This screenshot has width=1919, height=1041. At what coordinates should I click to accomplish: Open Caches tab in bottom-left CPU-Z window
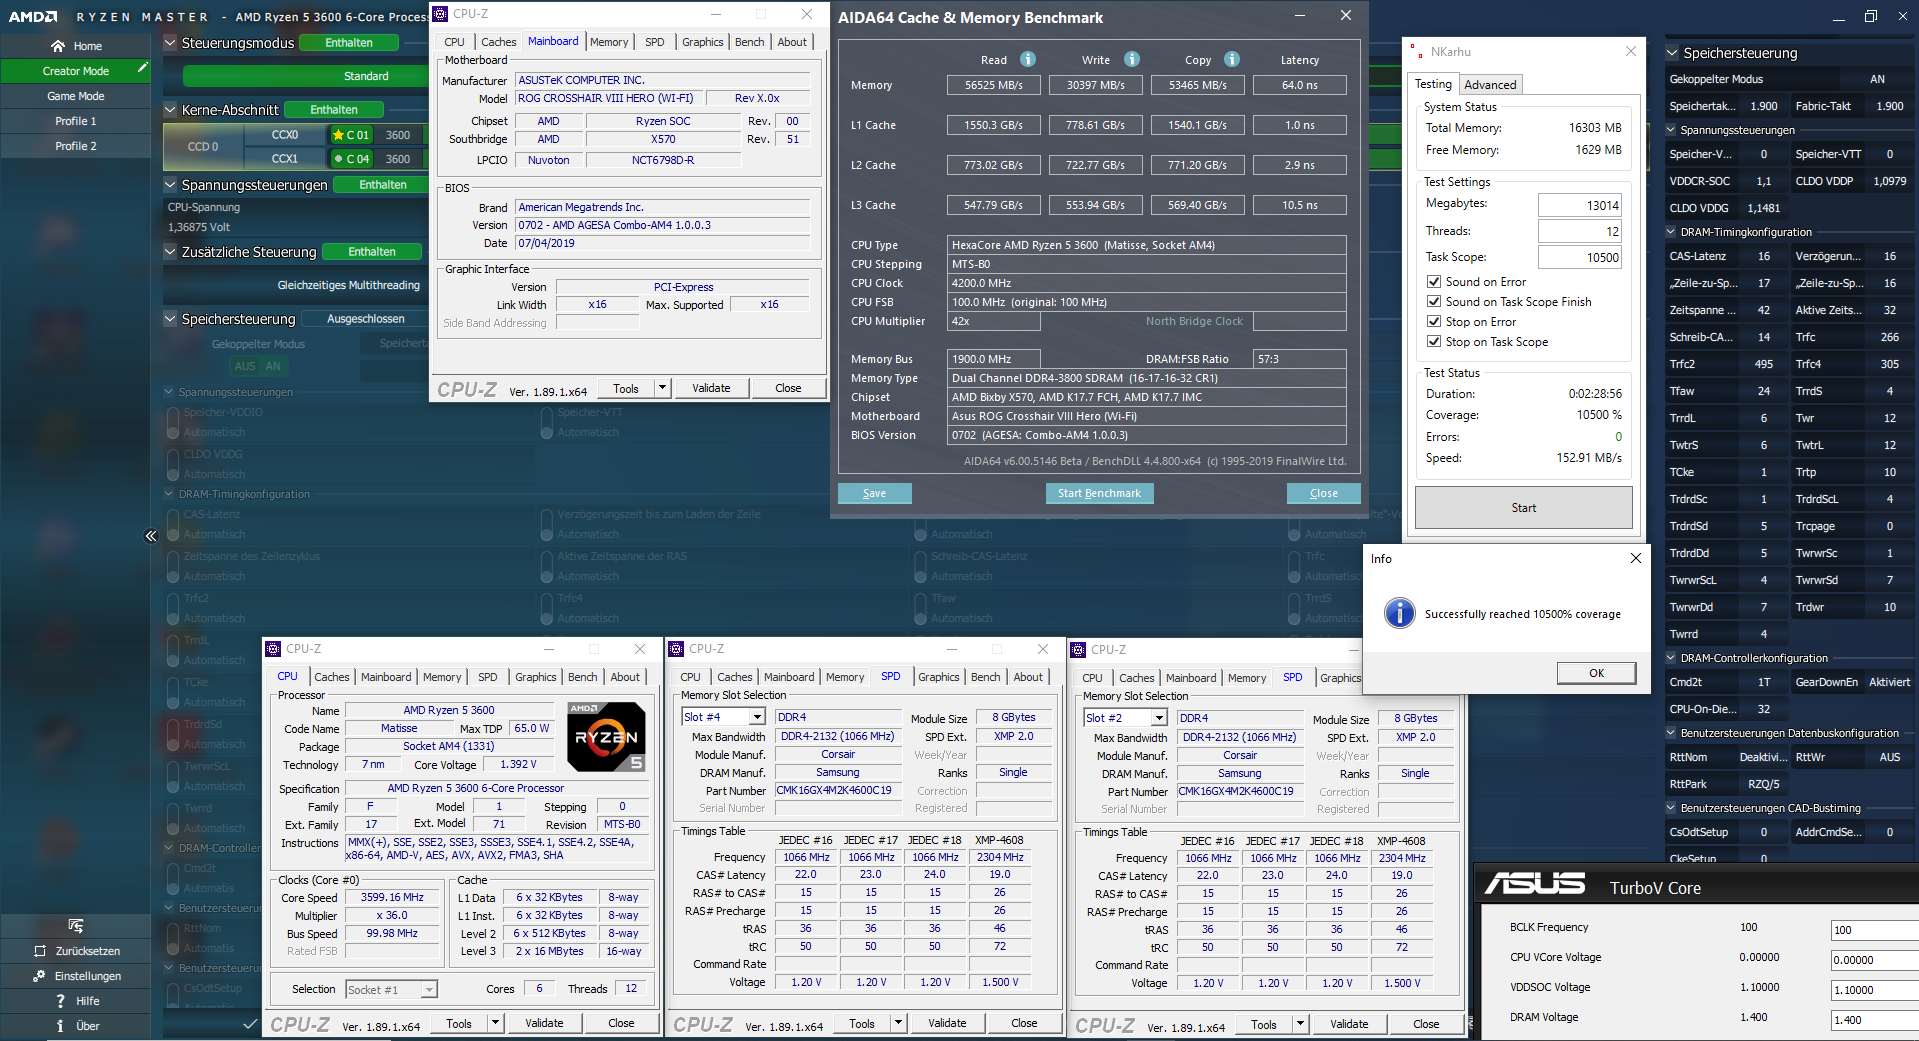(332, 677)
